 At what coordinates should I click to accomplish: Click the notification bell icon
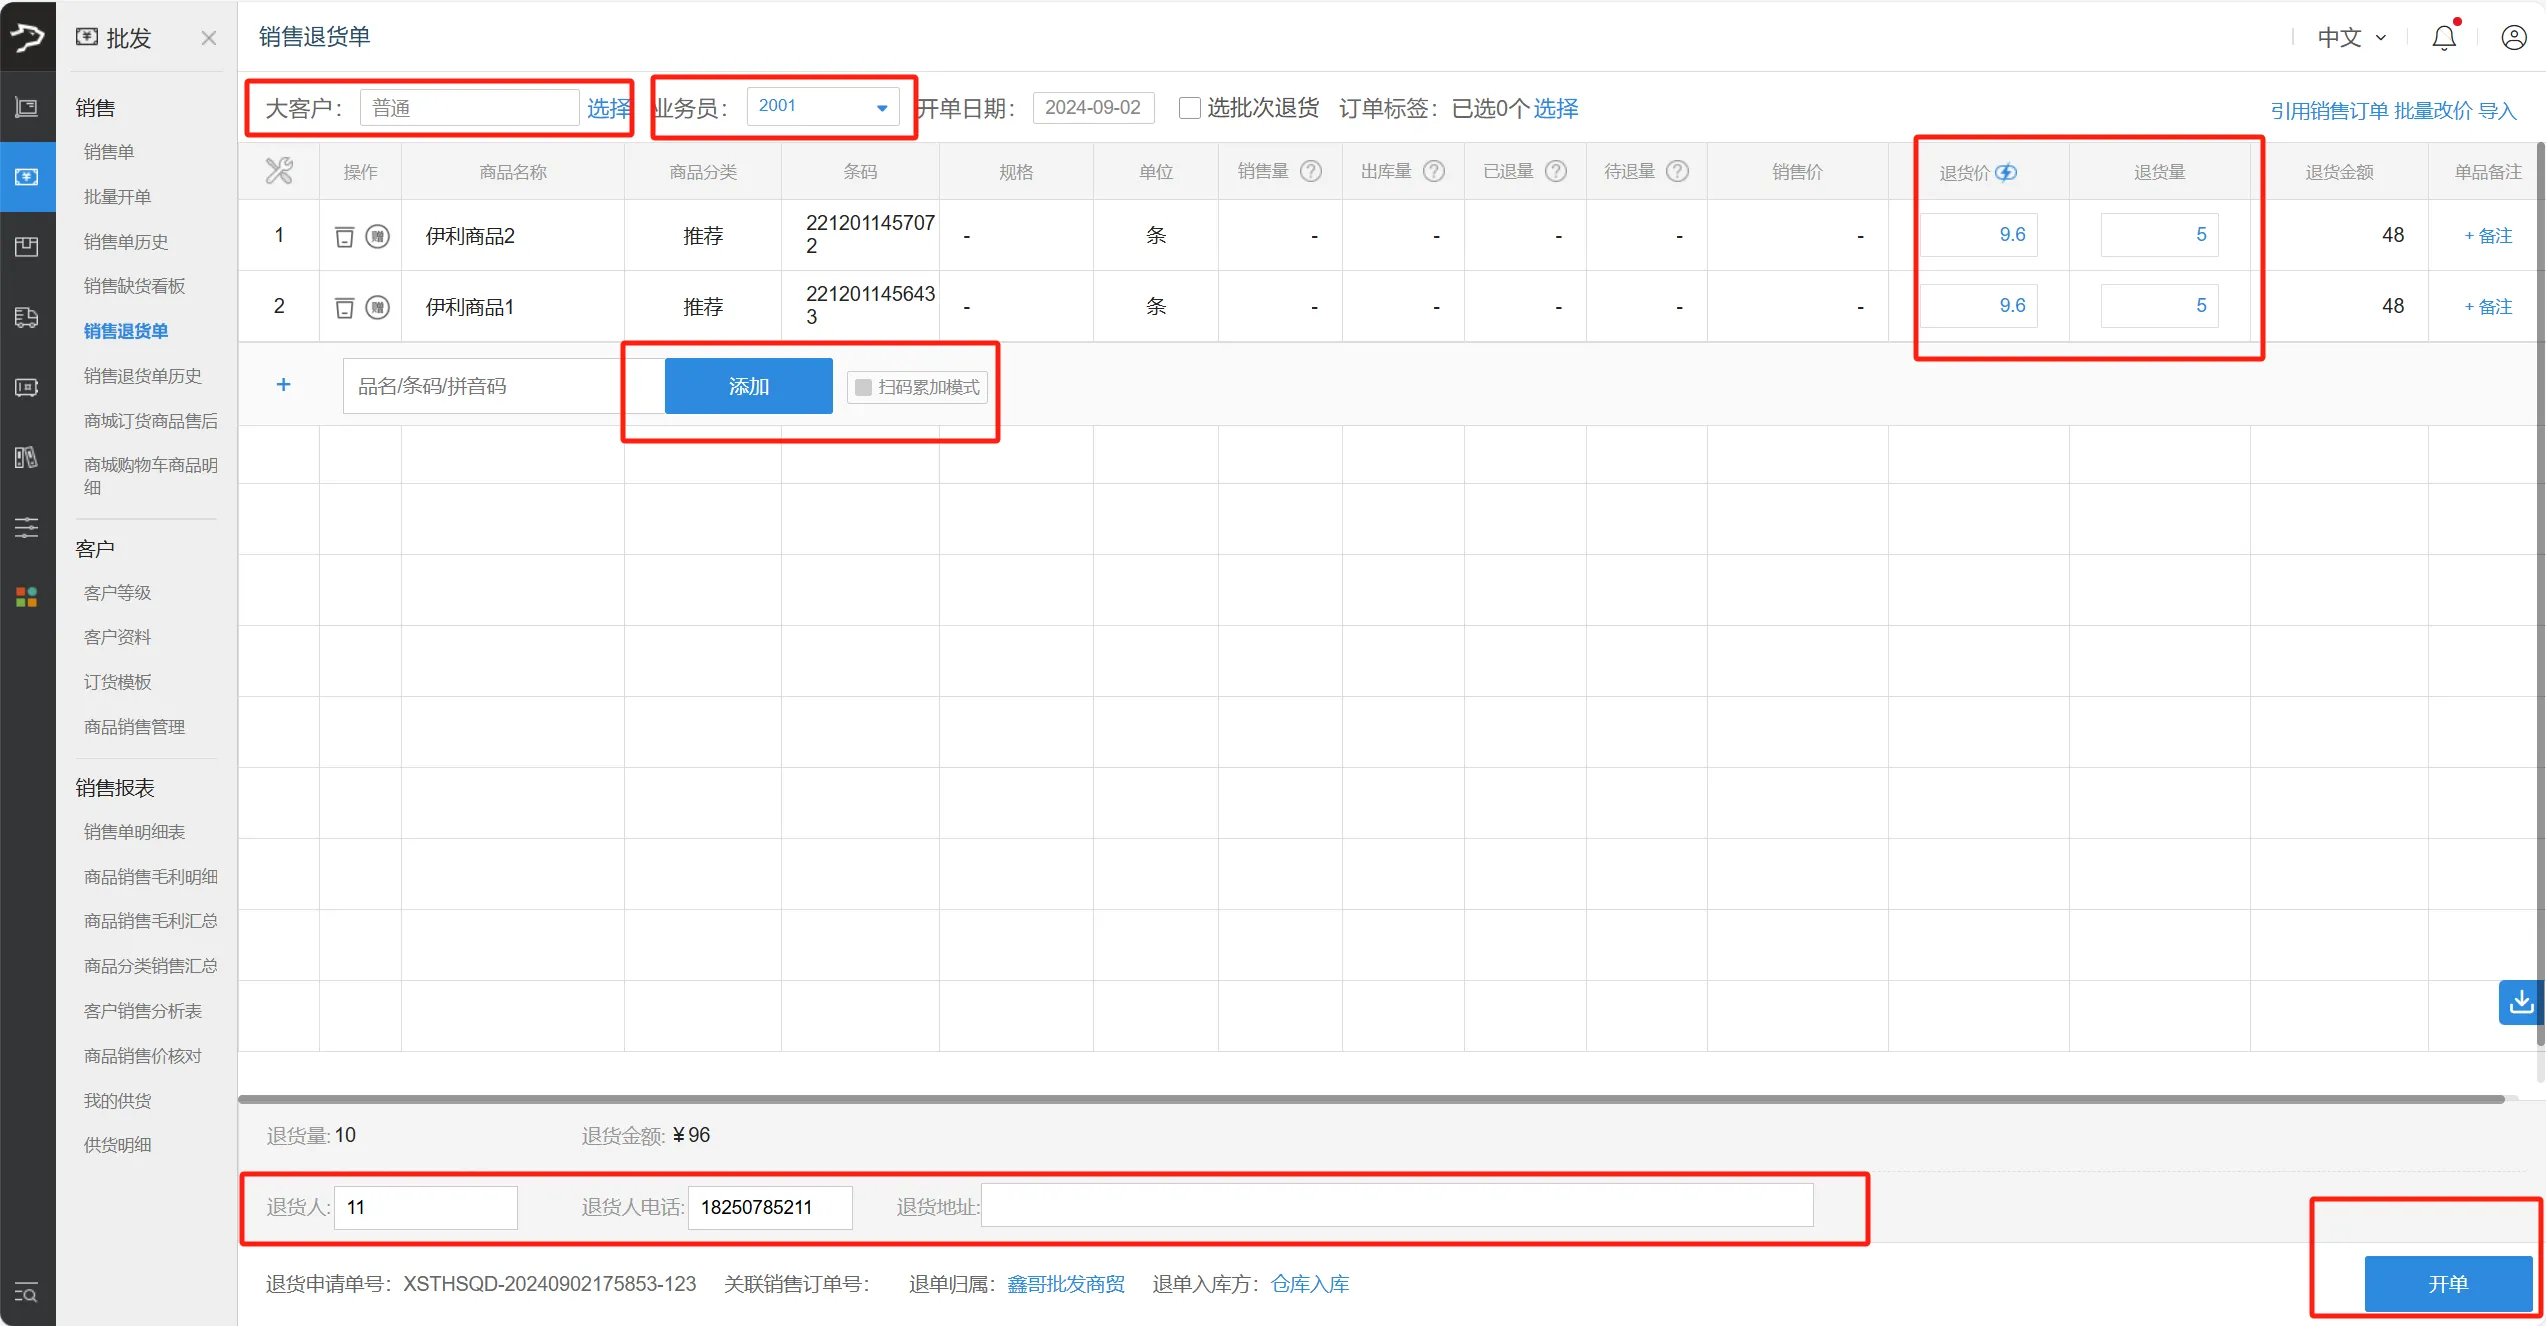(x=2443, y=38)
